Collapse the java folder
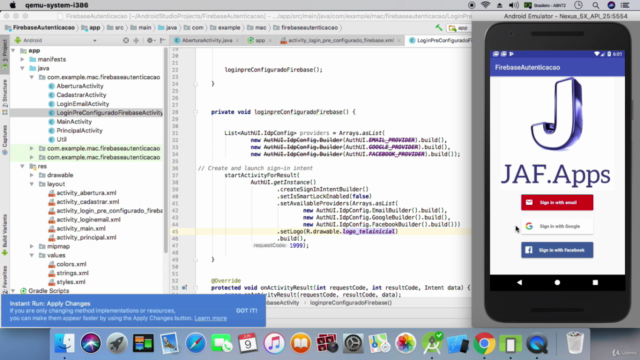 click(x=22, y=69)
